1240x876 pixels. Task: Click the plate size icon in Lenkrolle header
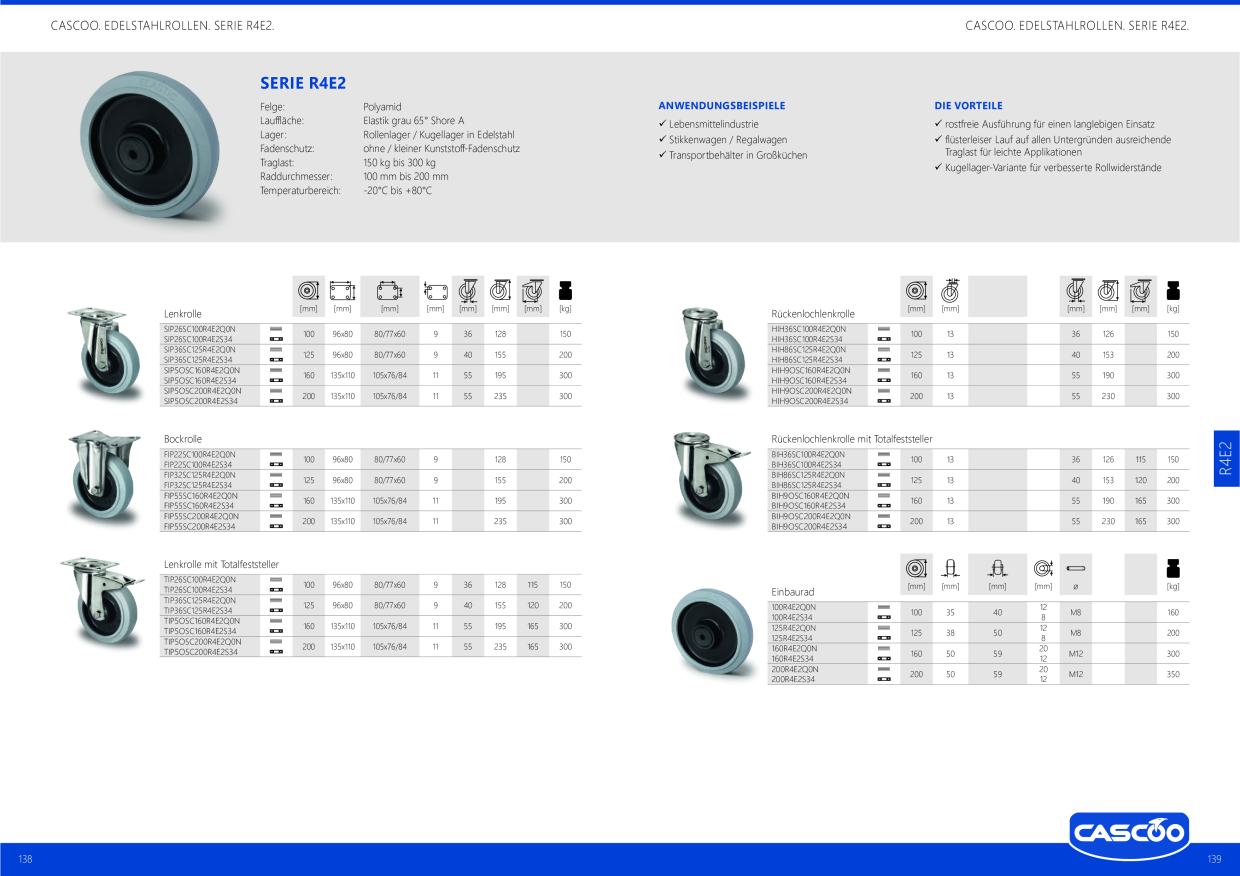tap(342, 291)
